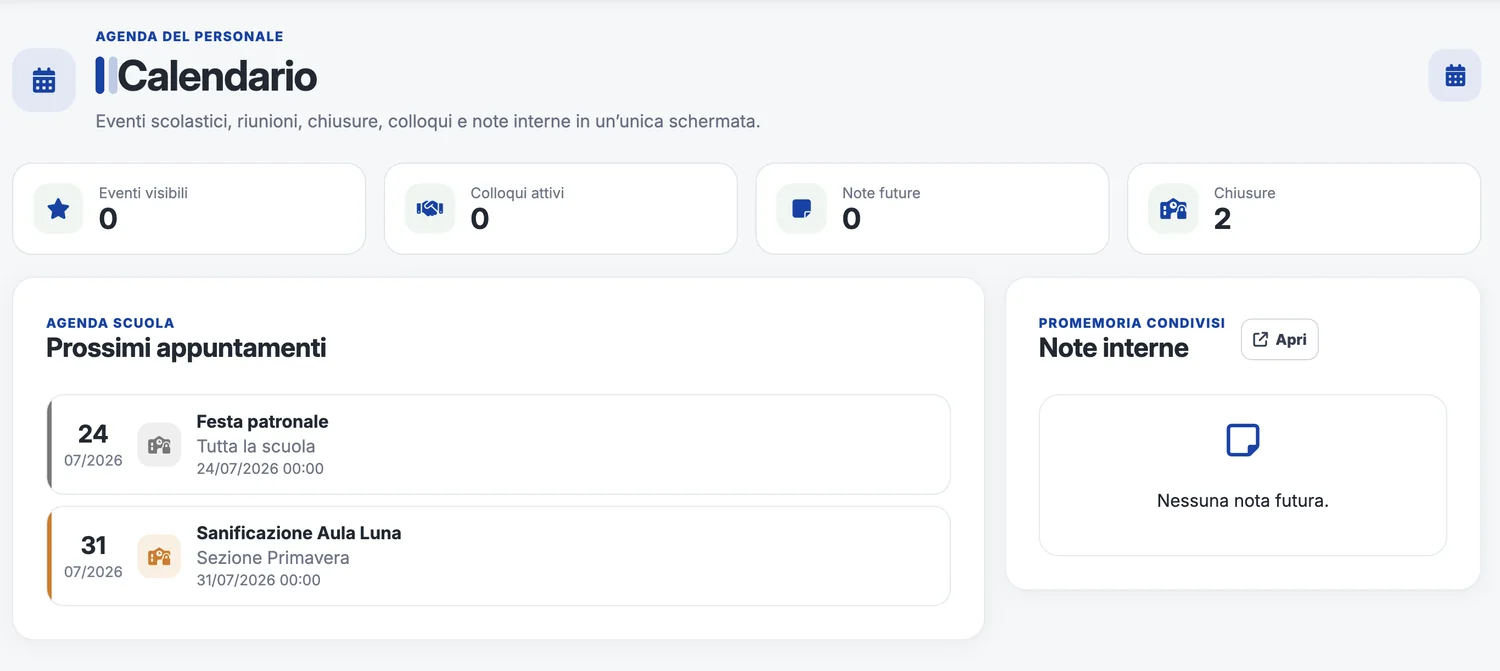Click the Chiusure count value 2
The image size is (1500, 671).
pos(1223,219)
